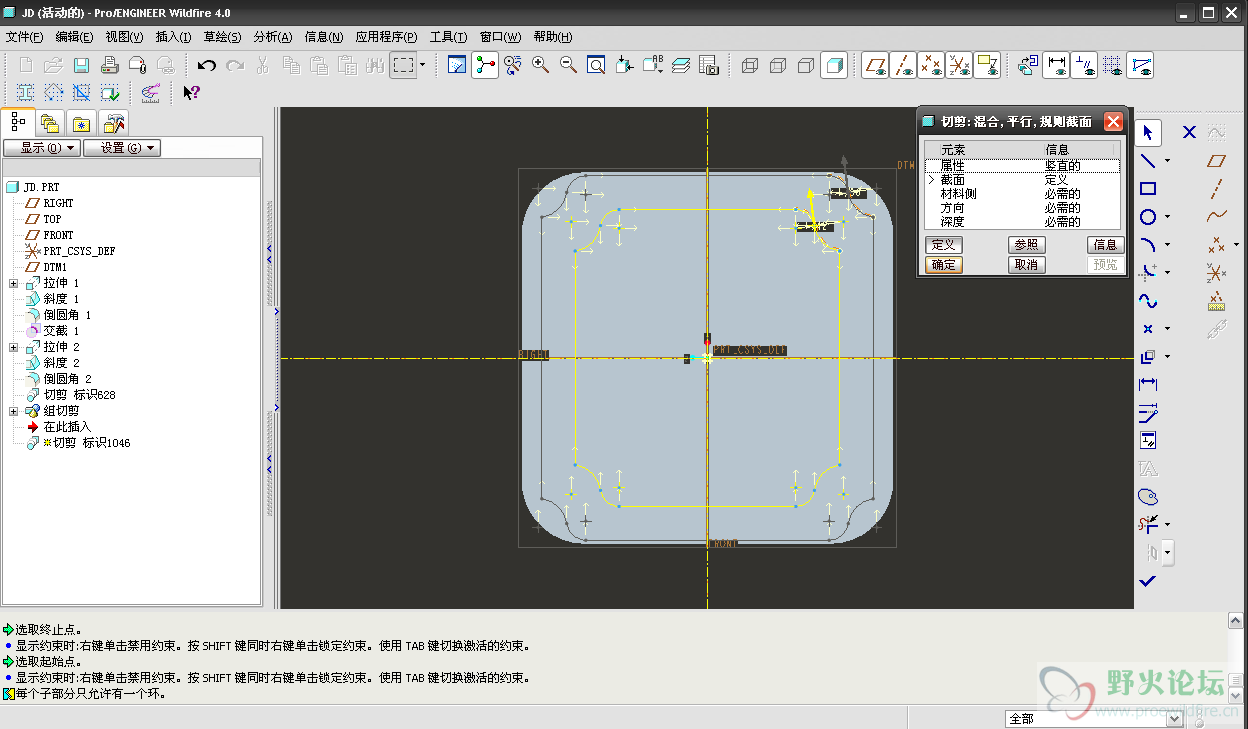
Task: Click the dimension creation tool
Action: 1148,384
